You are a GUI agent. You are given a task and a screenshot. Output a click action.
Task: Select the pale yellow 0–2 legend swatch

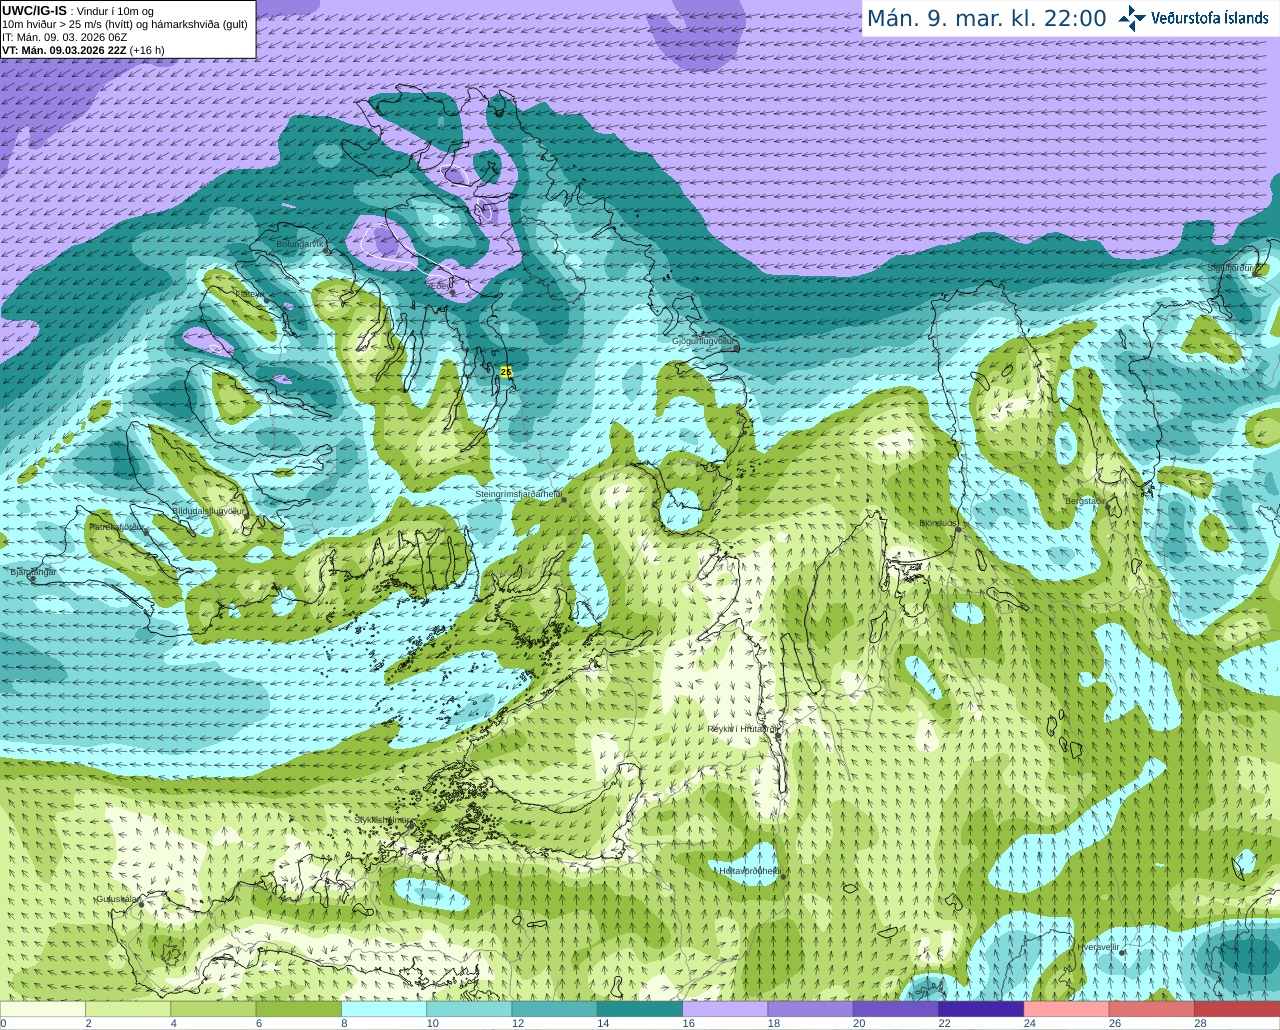tap(43, 1009)
